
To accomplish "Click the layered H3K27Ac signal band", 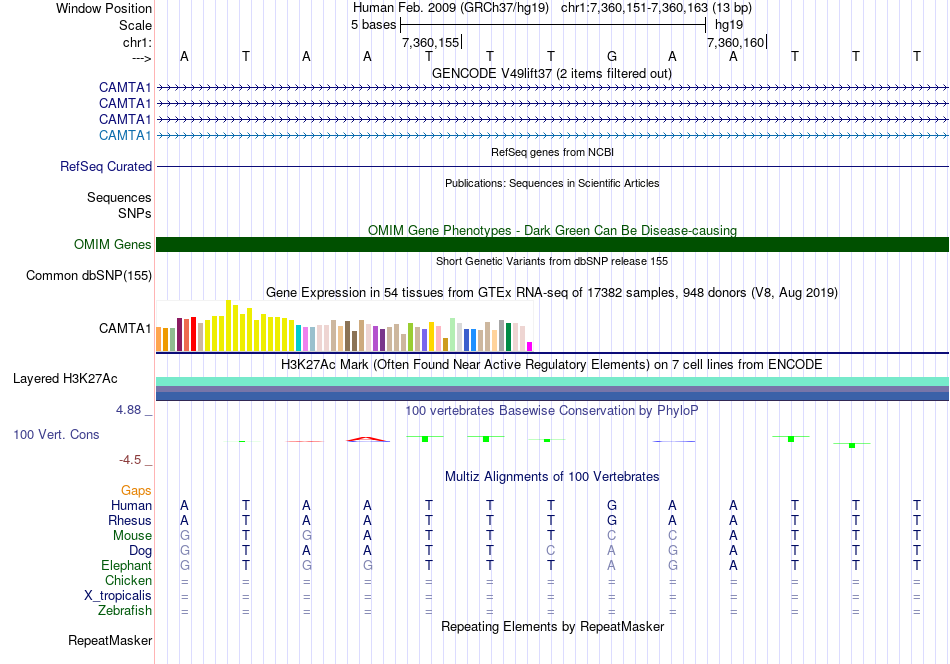I will coord(552,388).
